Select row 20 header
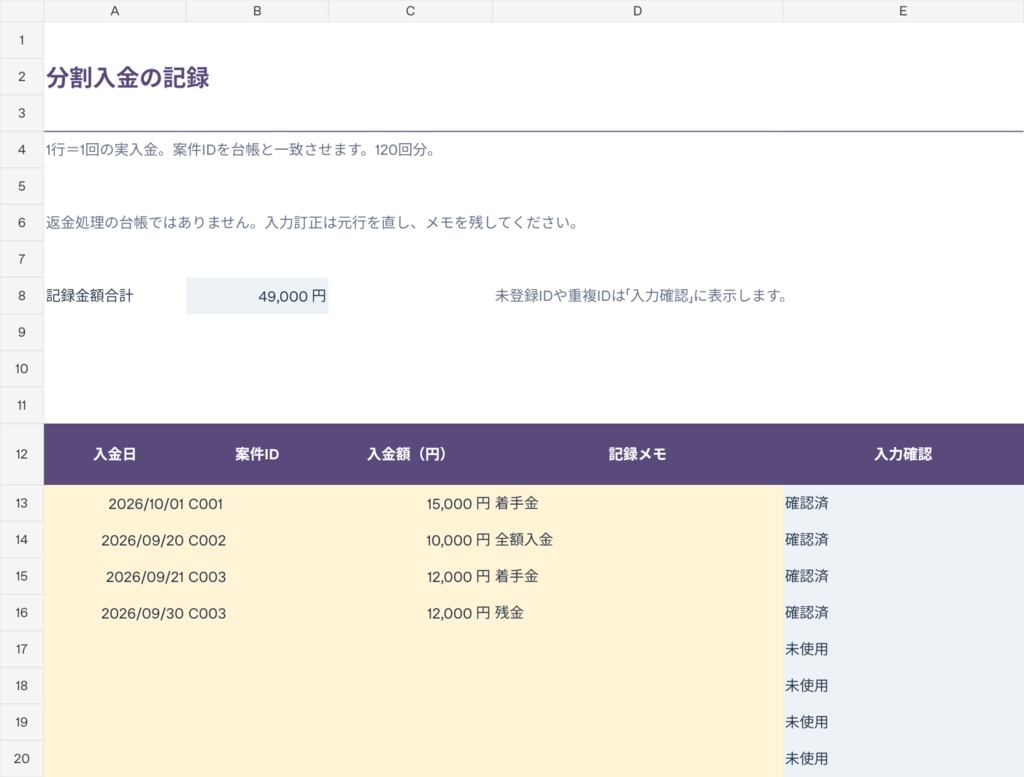The width and height of the screenshot is (1024, 777). (x=22, y=759)
